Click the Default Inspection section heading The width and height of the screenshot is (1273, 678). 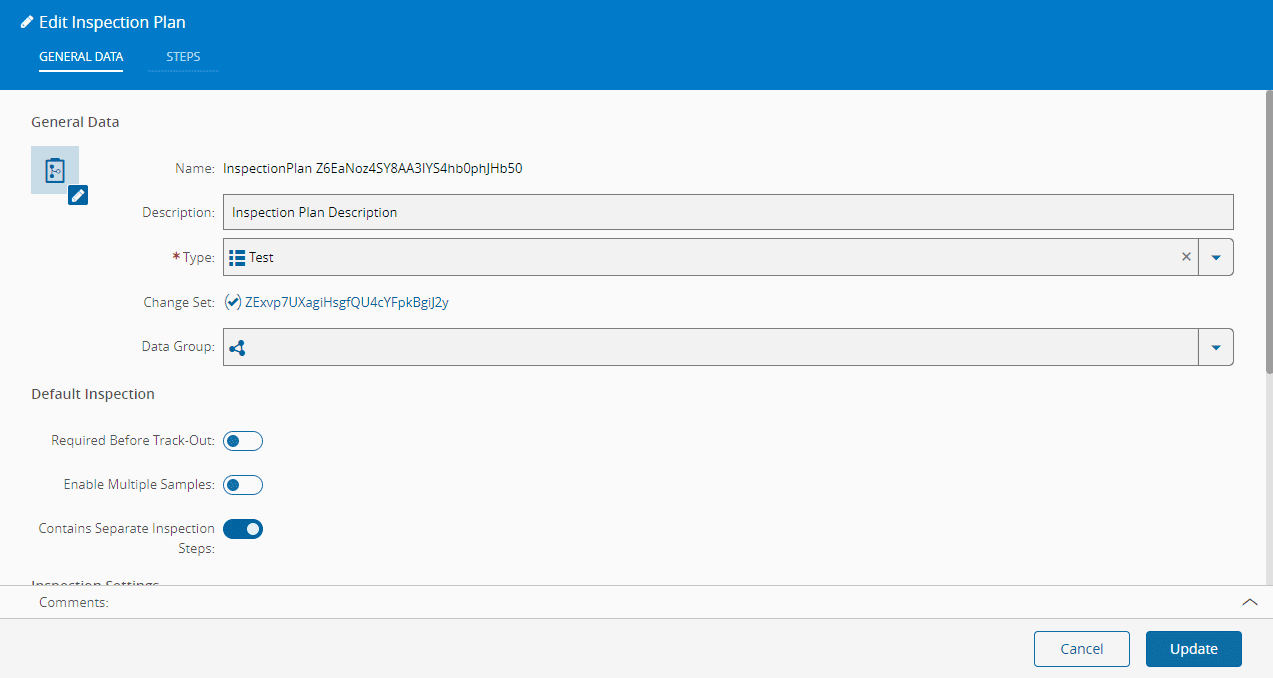pyautogui.click(x=93, y=394)
